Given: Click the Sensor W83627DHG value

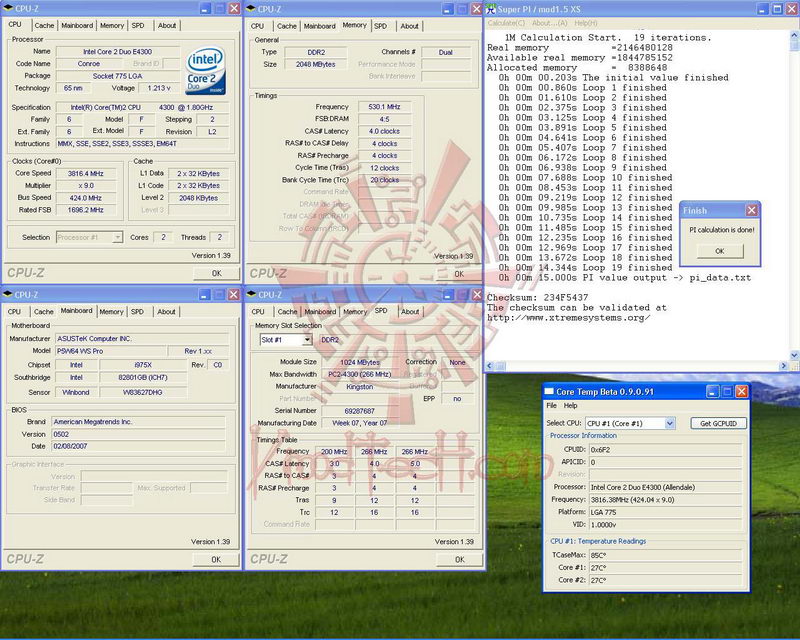Looking at the screenshot, I should pos(143,392).
